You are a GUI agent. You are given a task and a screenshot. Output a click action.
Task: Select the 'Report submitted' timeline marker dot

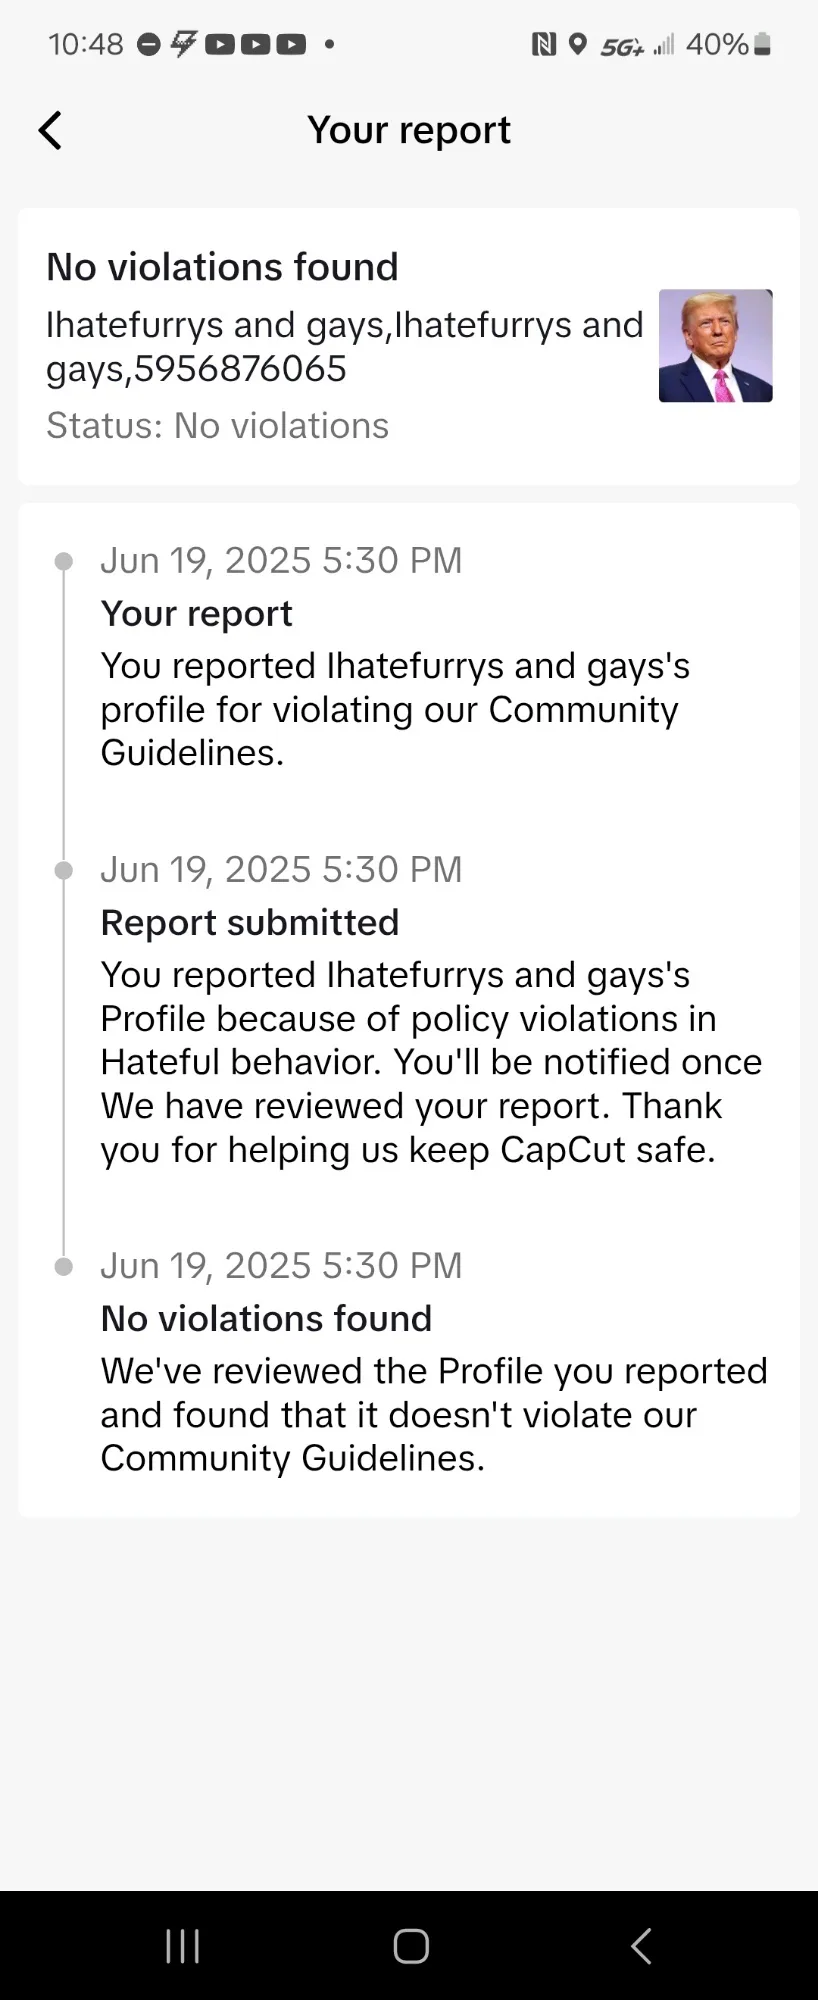pos(63,870)
